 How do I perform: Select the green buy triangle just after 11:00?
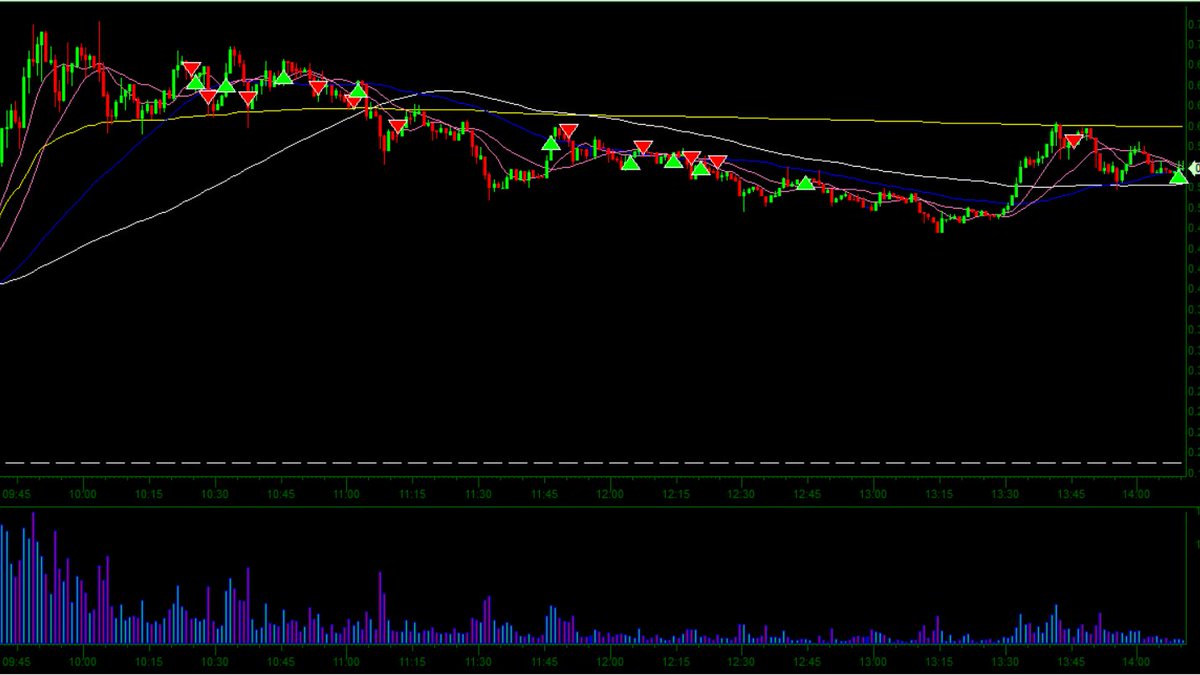[358, 91]
